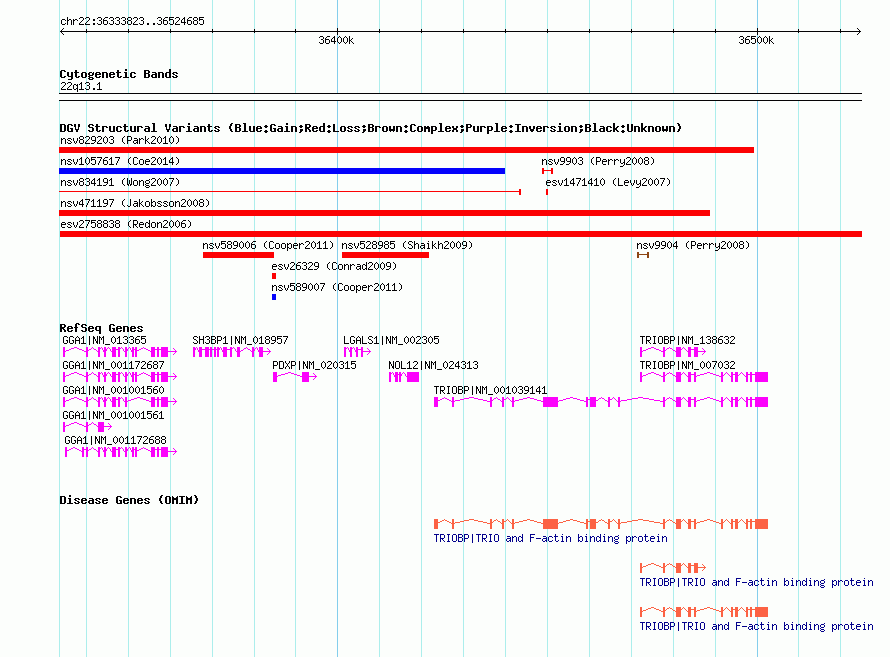Image resolution: width=890 pixels, height=657 pixels.
Task: Click the DGV Structural Variants track title
Action: [x=371, y=128]
